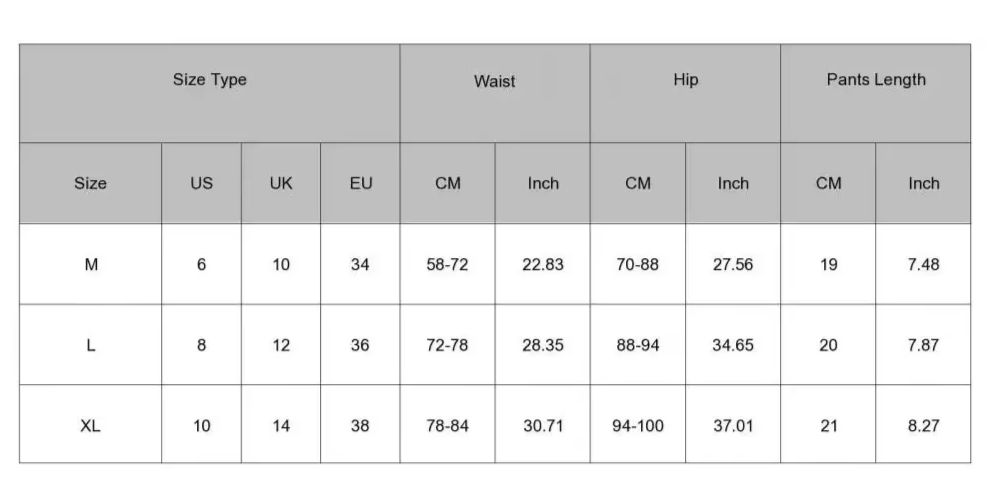992x504 pixels.
Task: Select pants length 7.87 inch cell
Action: coord(923,345)
